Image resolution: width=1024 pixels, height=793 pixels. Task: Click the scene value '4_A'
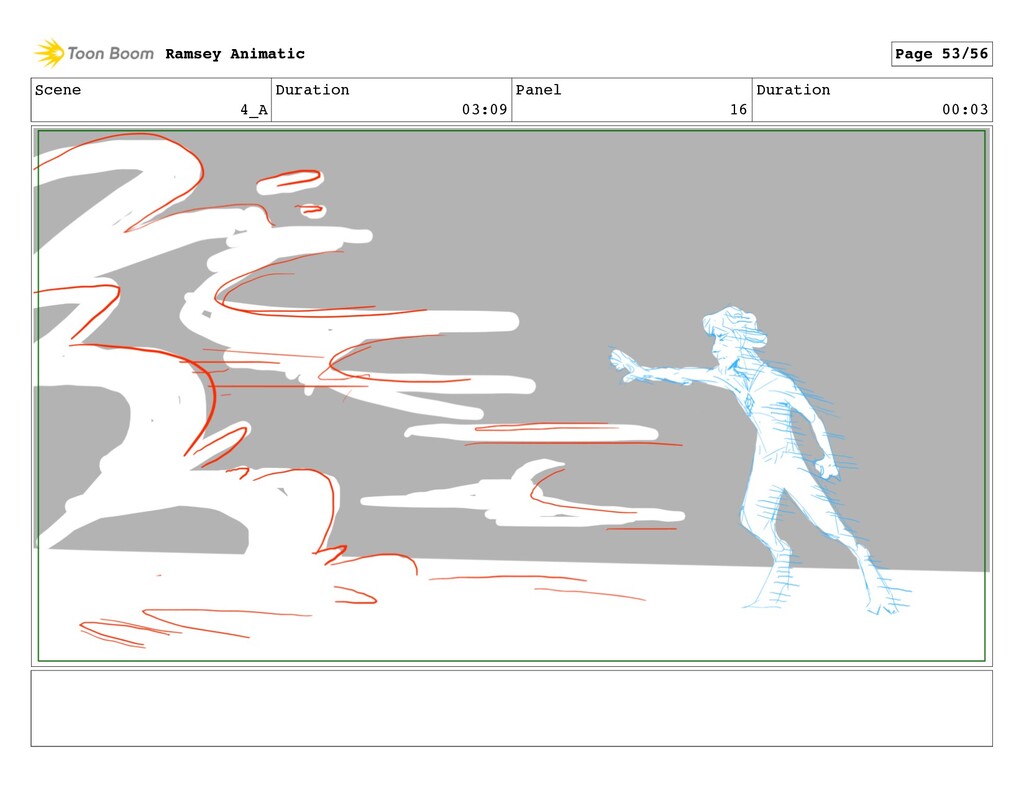click(254, 110)
